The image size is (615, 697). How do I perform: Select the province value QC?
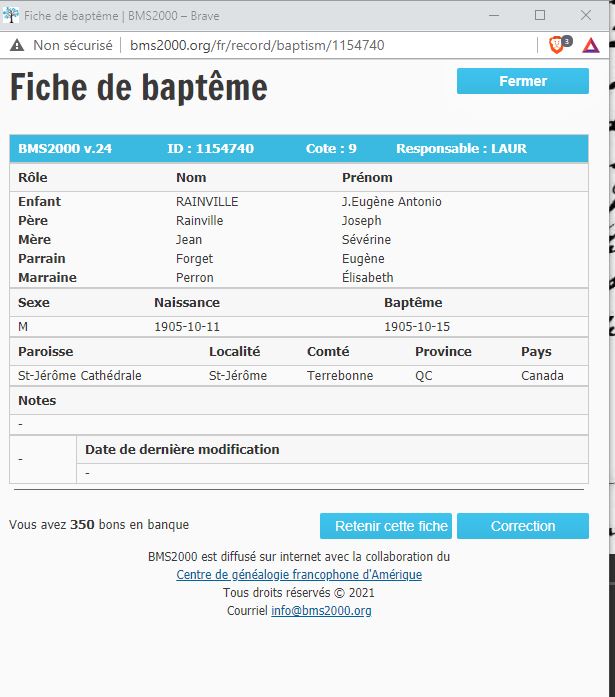point(423,376)
